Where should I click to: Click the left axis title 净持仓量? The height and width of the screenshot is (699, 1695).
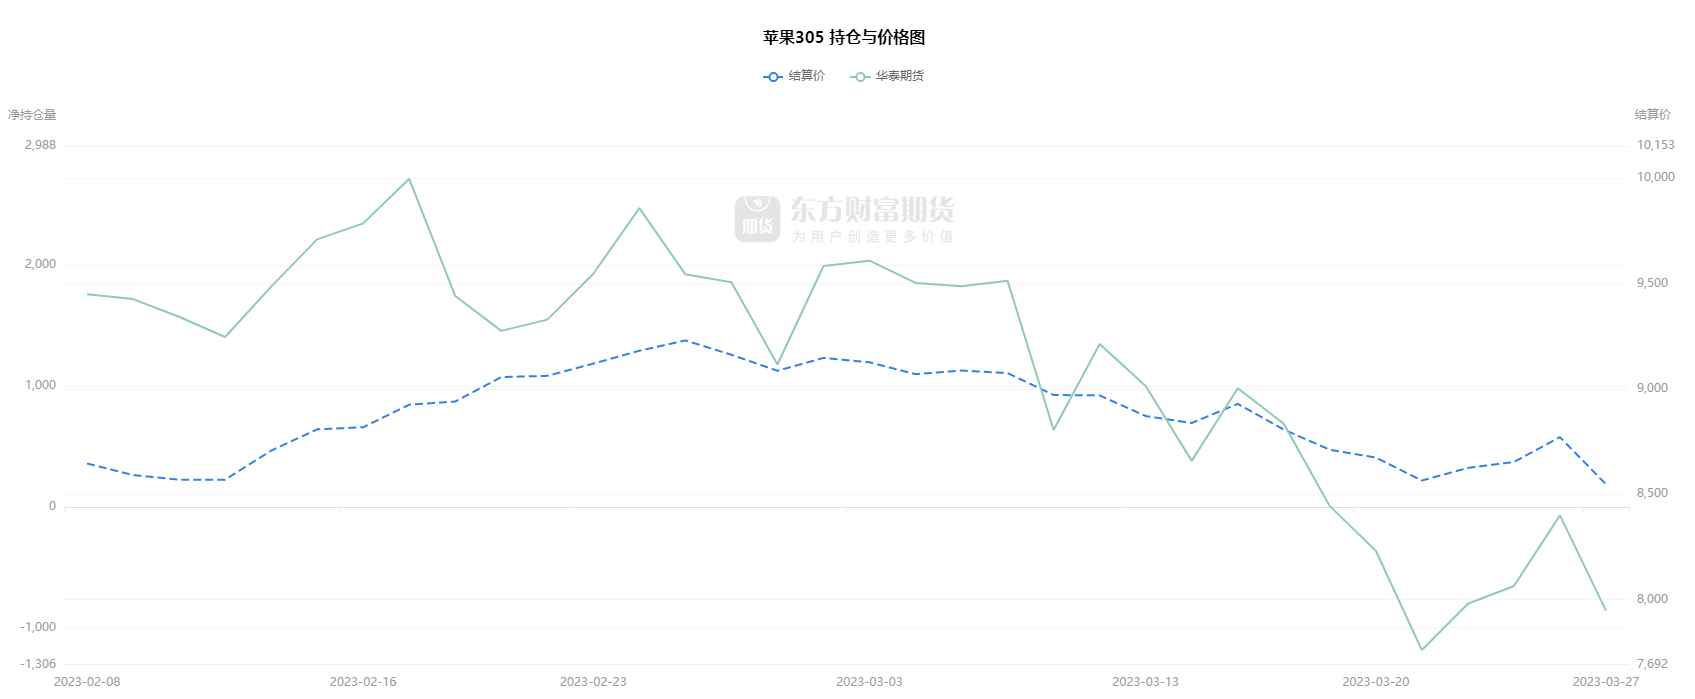coord(32,115)
